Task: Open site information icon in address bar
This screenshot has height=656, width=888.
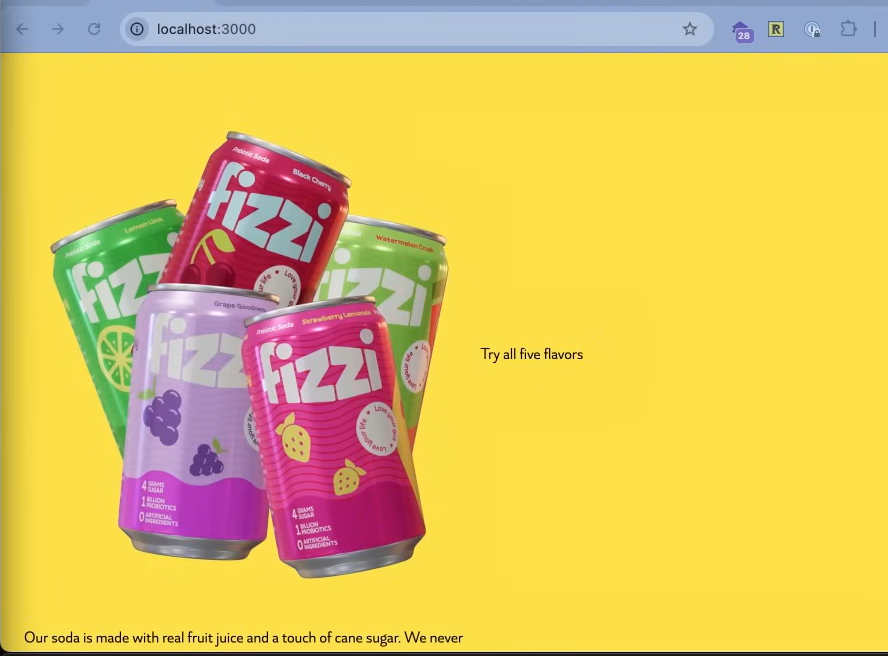Action: tap(137, 29)
